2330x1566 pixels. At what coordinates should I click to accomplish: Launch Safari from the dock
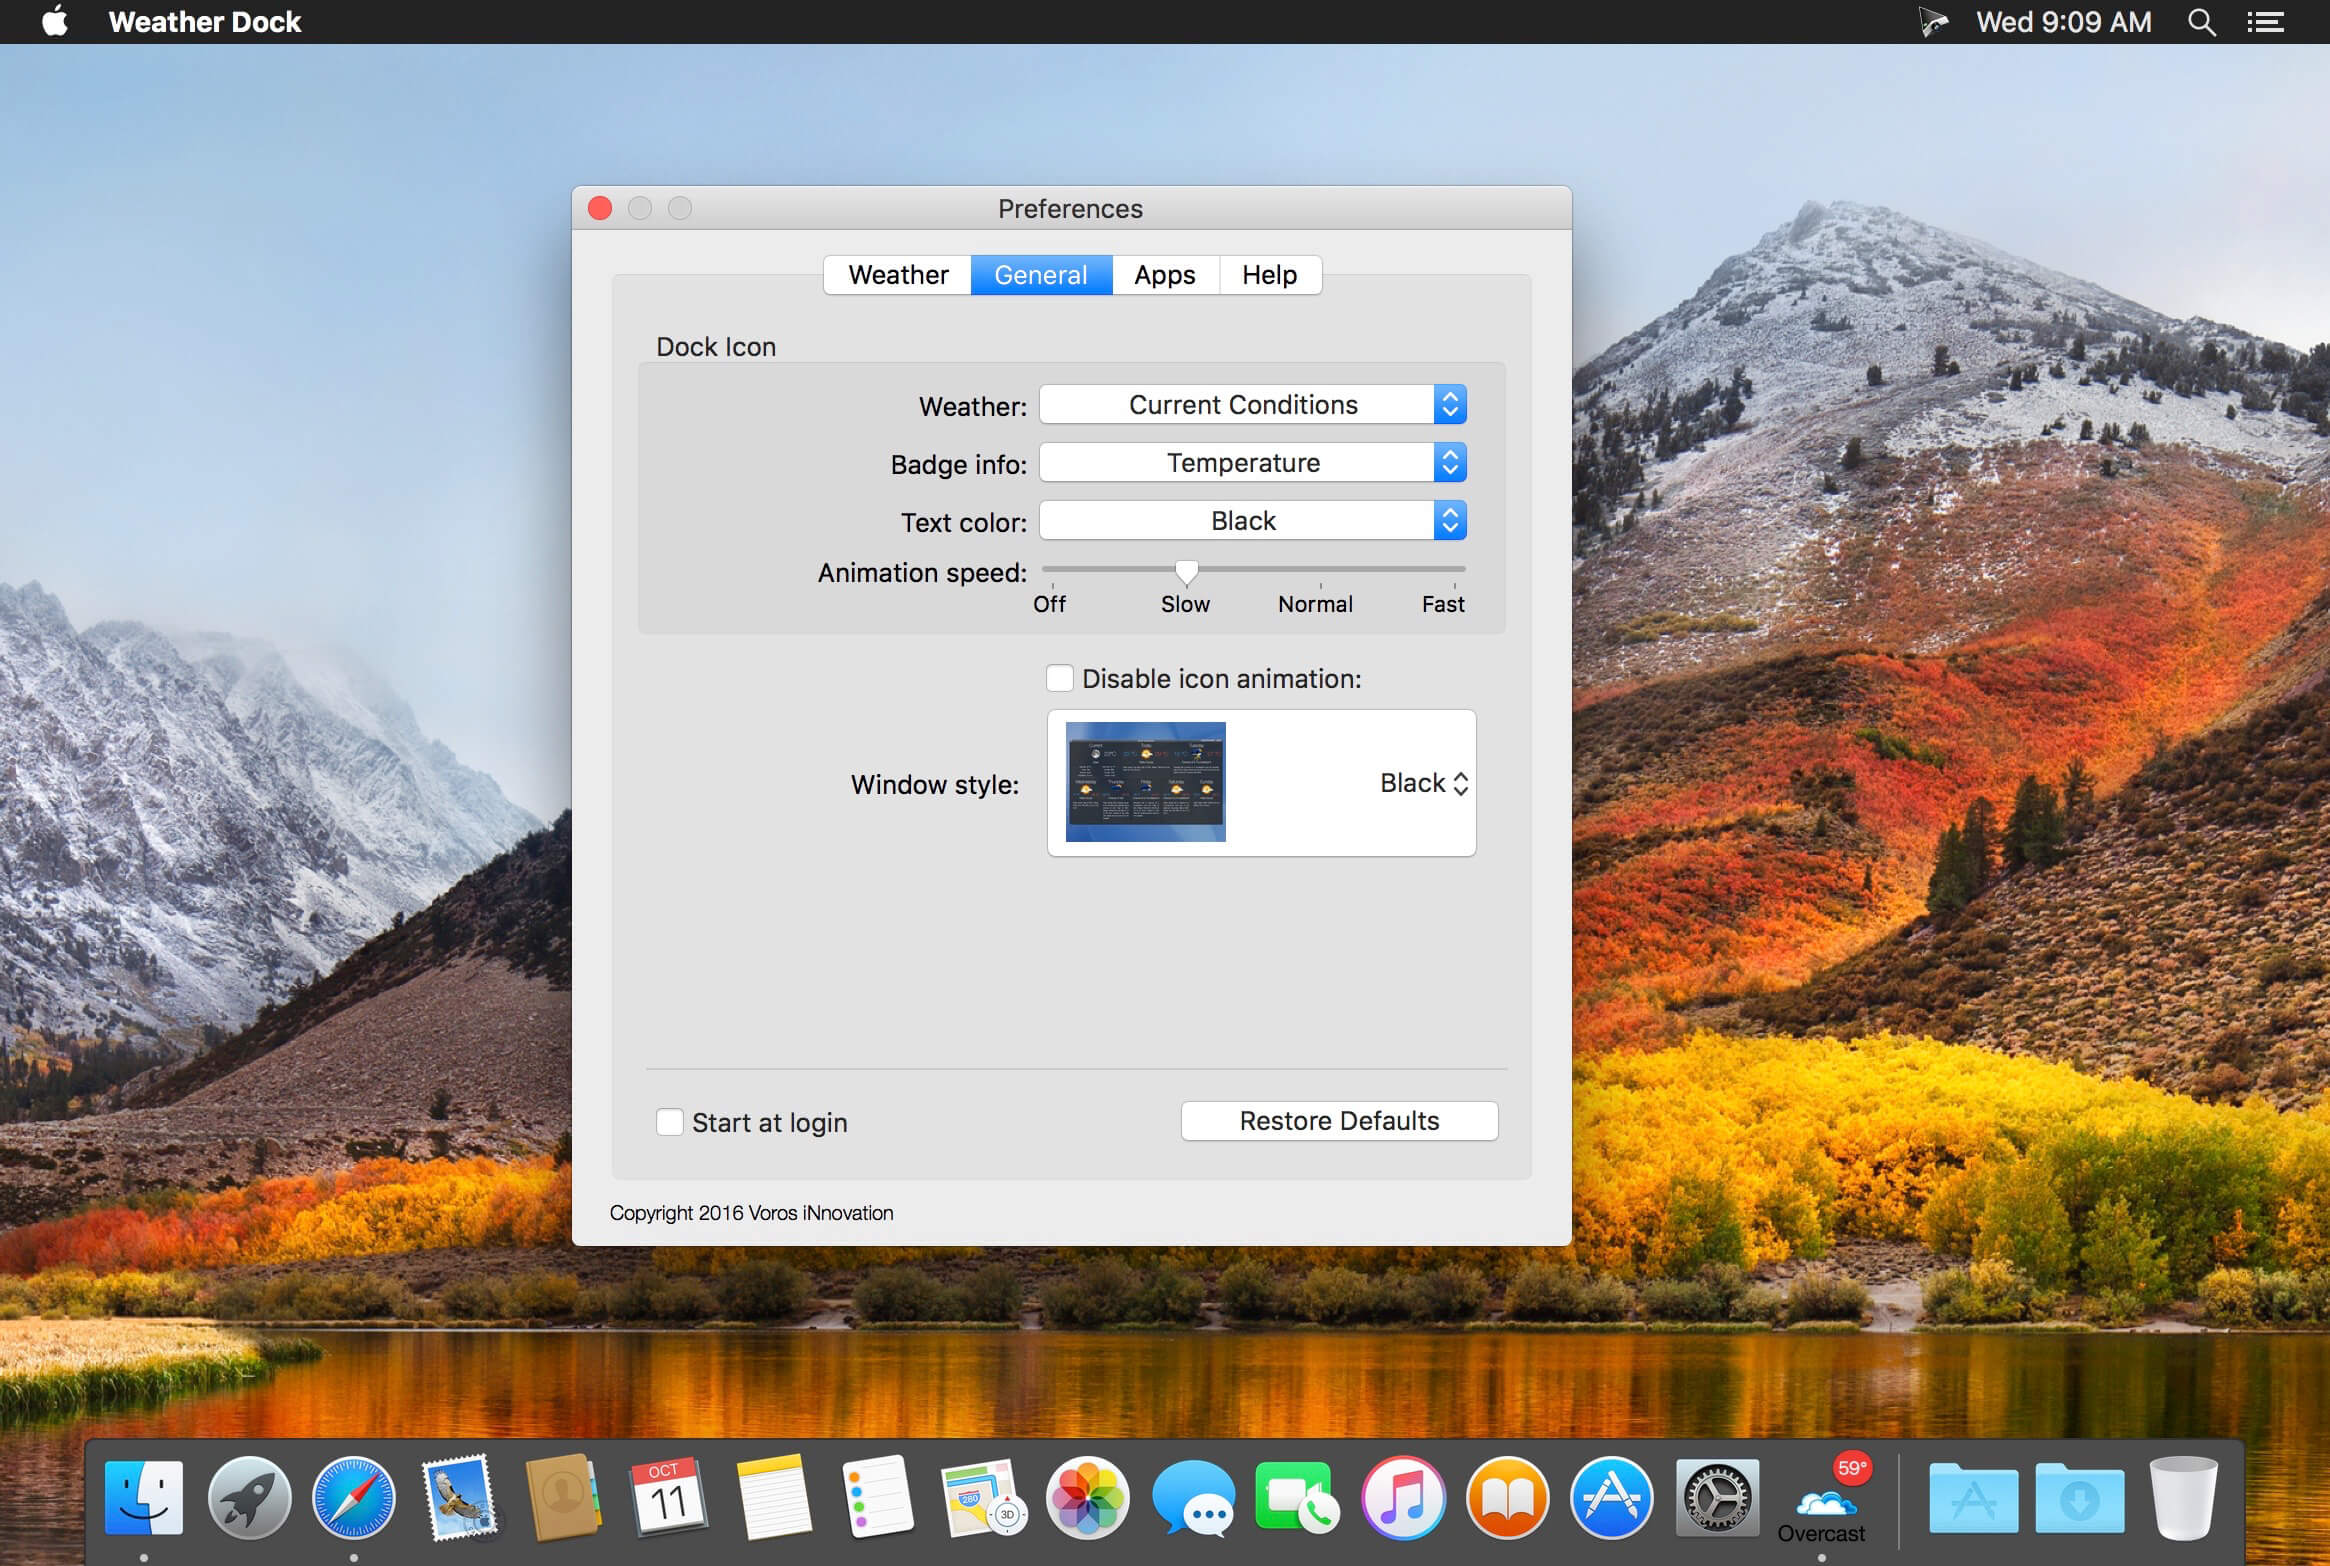pyautogui.click(x=353, y=1498)
